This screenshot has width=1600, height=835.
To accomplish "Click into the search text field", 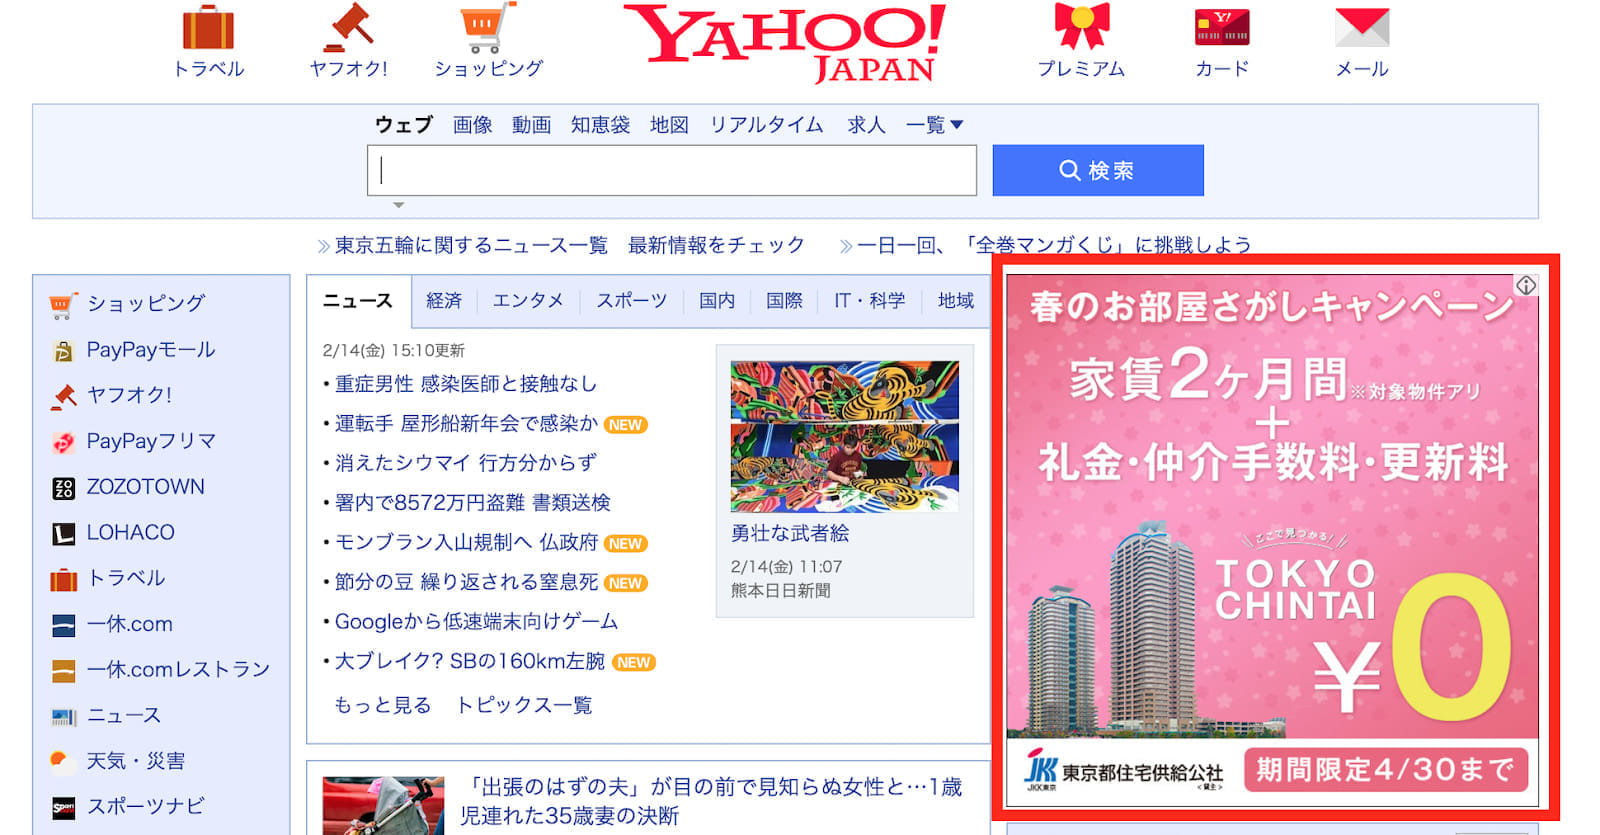I will click(x=671, y=171).
